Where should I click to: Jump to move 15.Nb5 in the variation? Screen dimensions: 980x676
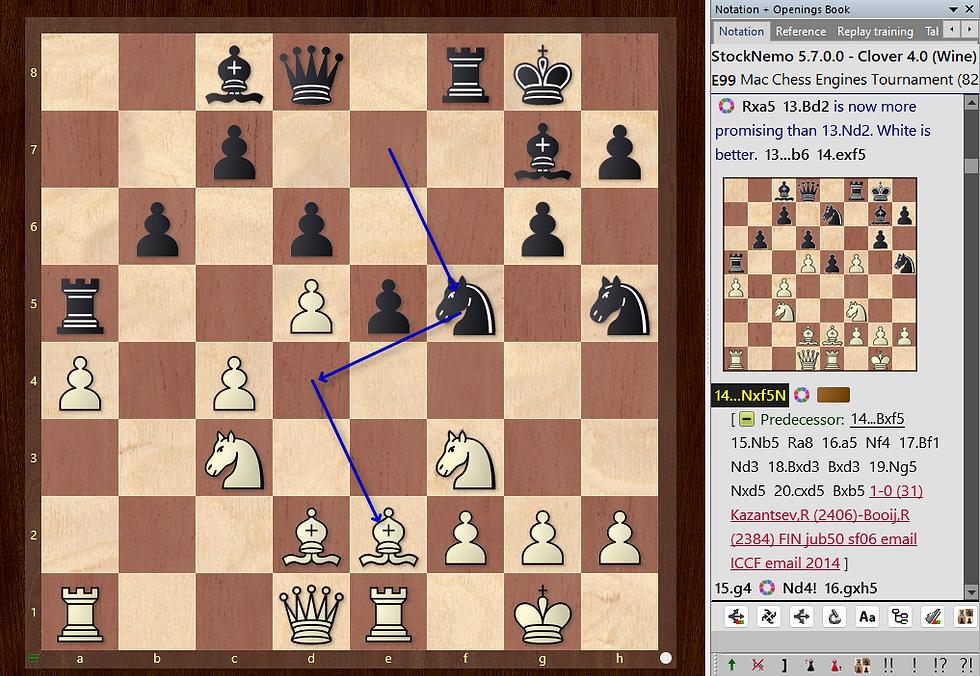coord(755,443)
